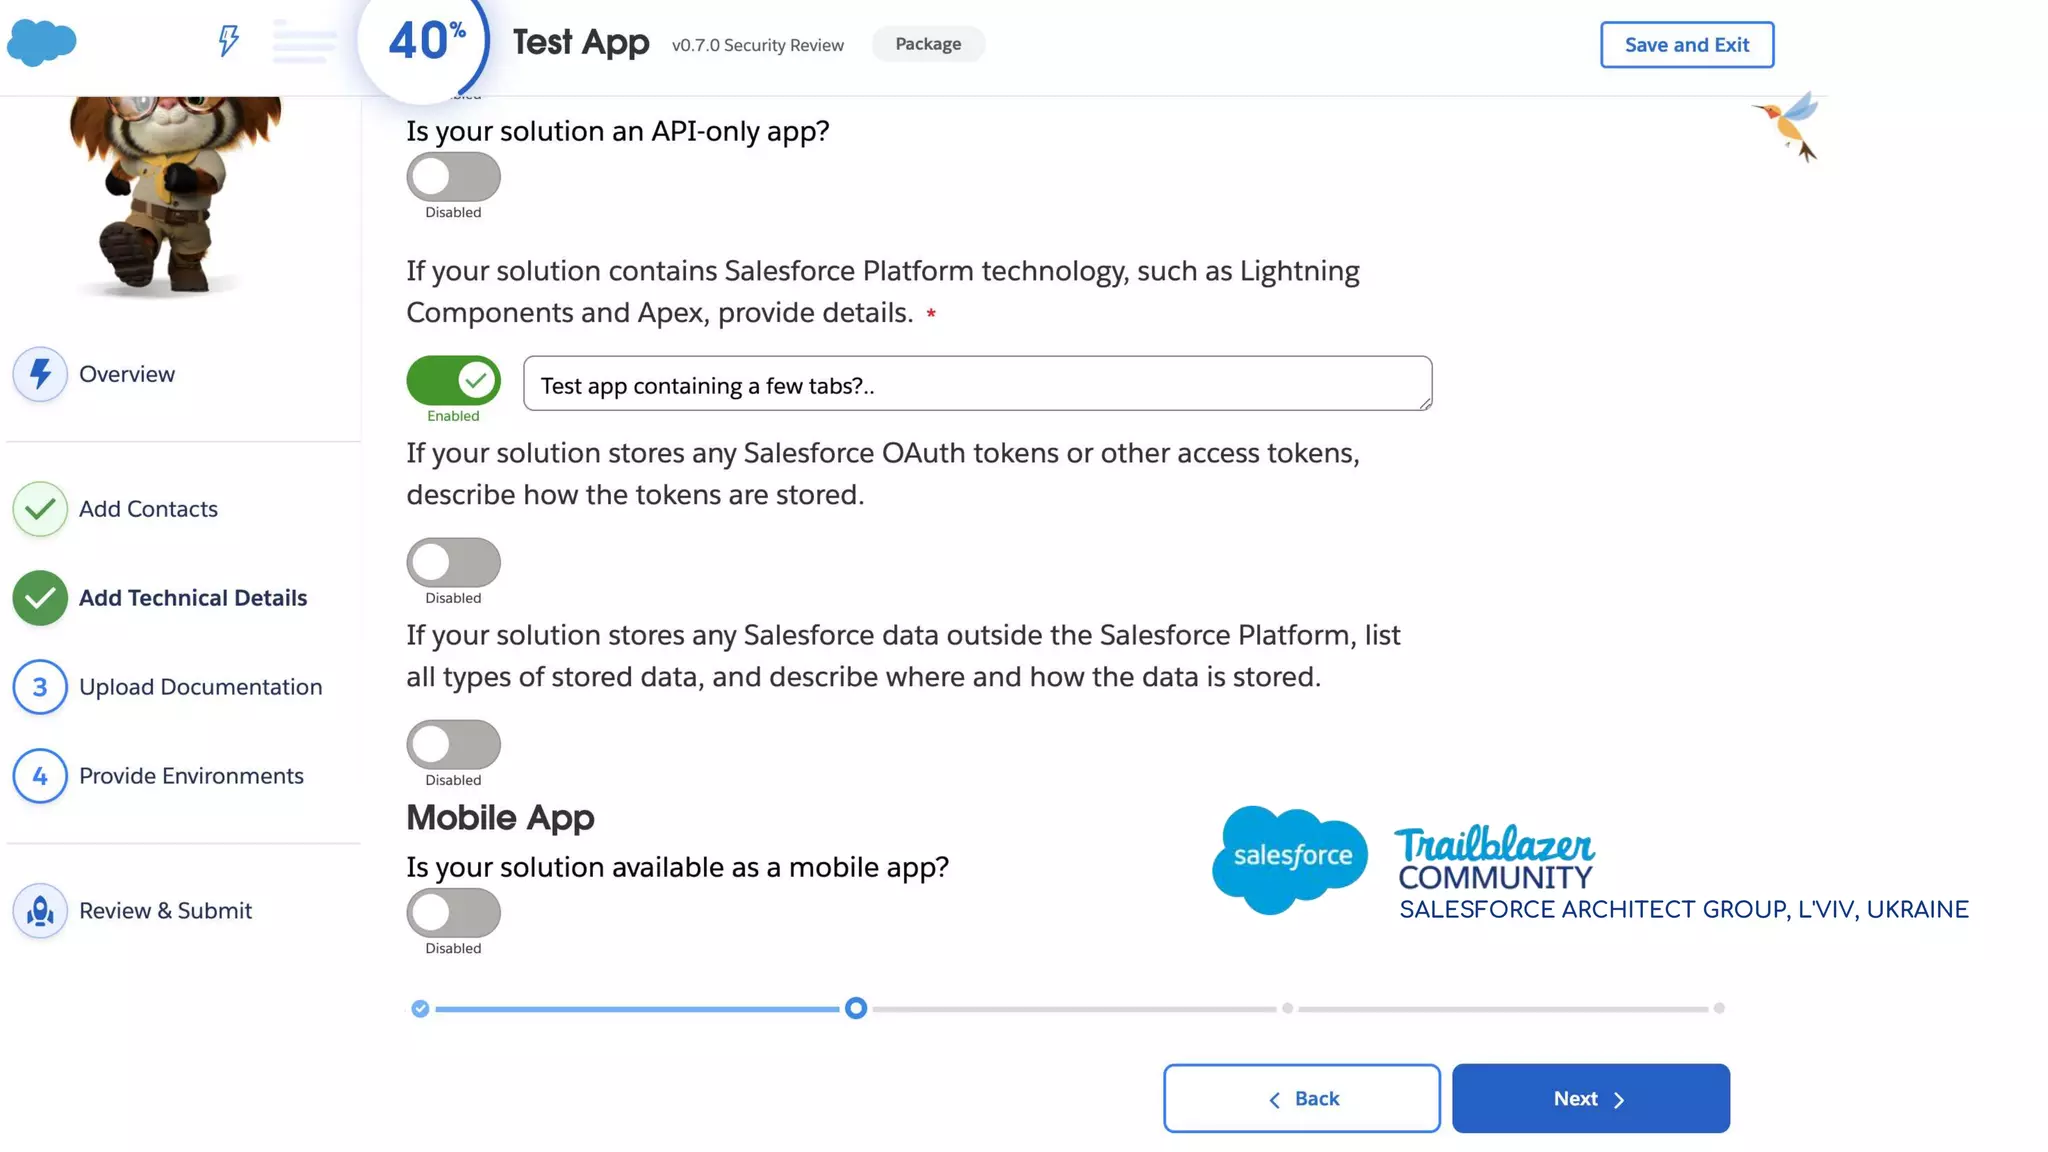Click the Add Contacts checkmark icon
The height and width of the screenshot is (1152, 2048).
point(40,509)
